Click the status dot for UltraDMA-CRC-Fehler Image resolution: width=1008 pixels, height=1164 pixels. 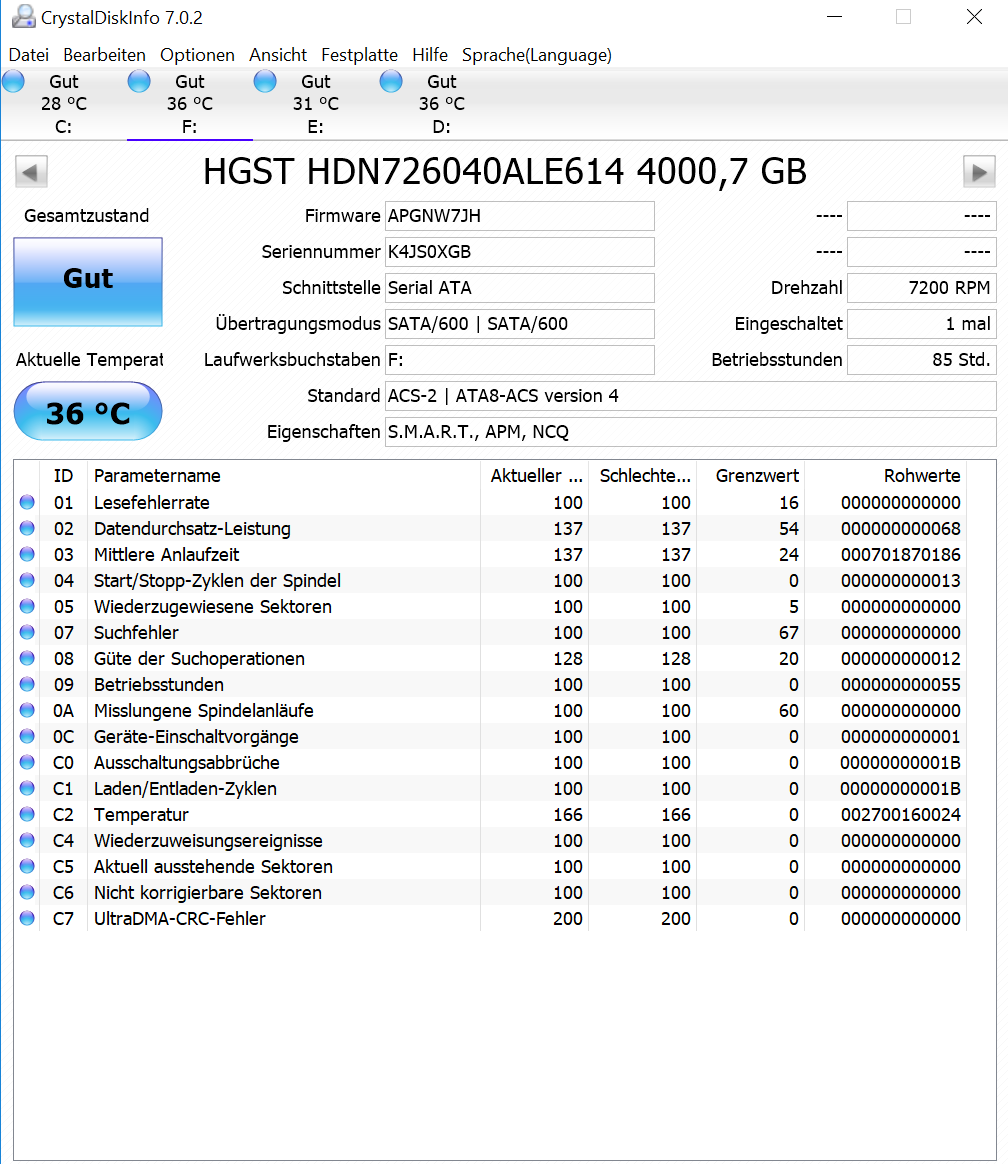pos(27,918)
